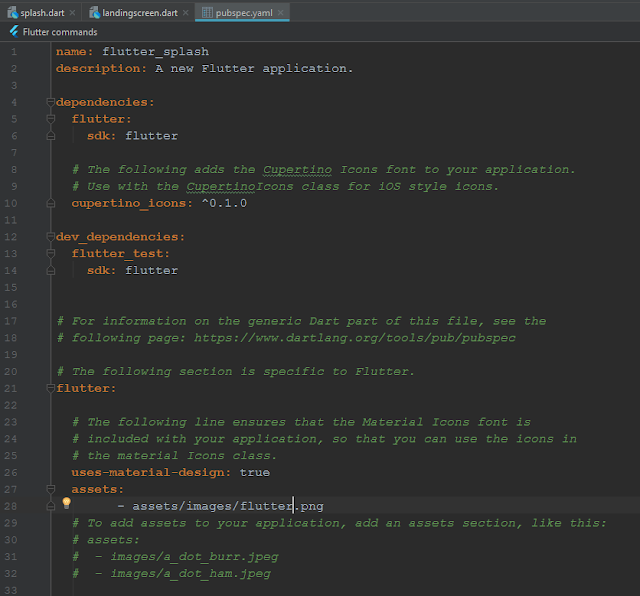This screenshot has width=640, height=596.
Task: Click the fold end marker on line 14
Action: click(51, 270)
